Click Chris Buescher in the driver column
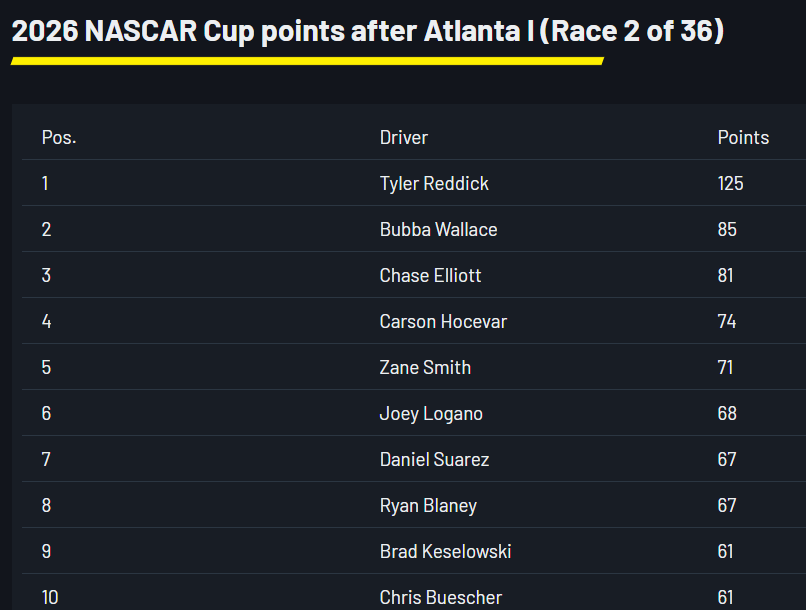Image resolution: width=806 pixels, height=610 pixels. click(x=441, y=598)
